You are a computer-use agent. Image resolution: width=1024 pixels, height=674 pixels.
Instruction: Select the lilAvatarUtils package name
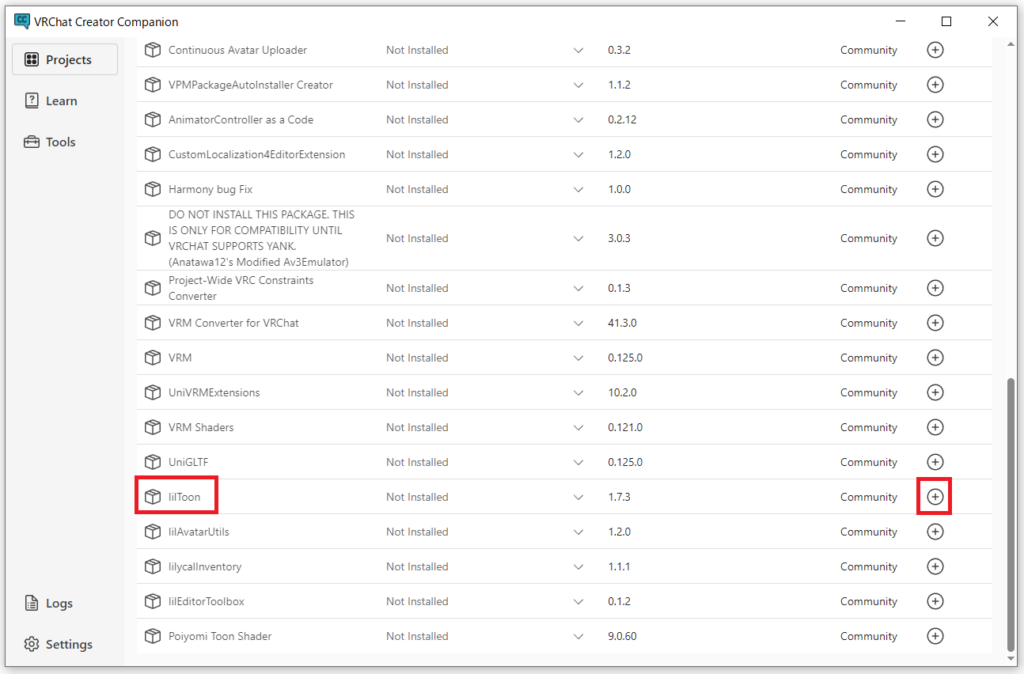[x=199, y=532]
